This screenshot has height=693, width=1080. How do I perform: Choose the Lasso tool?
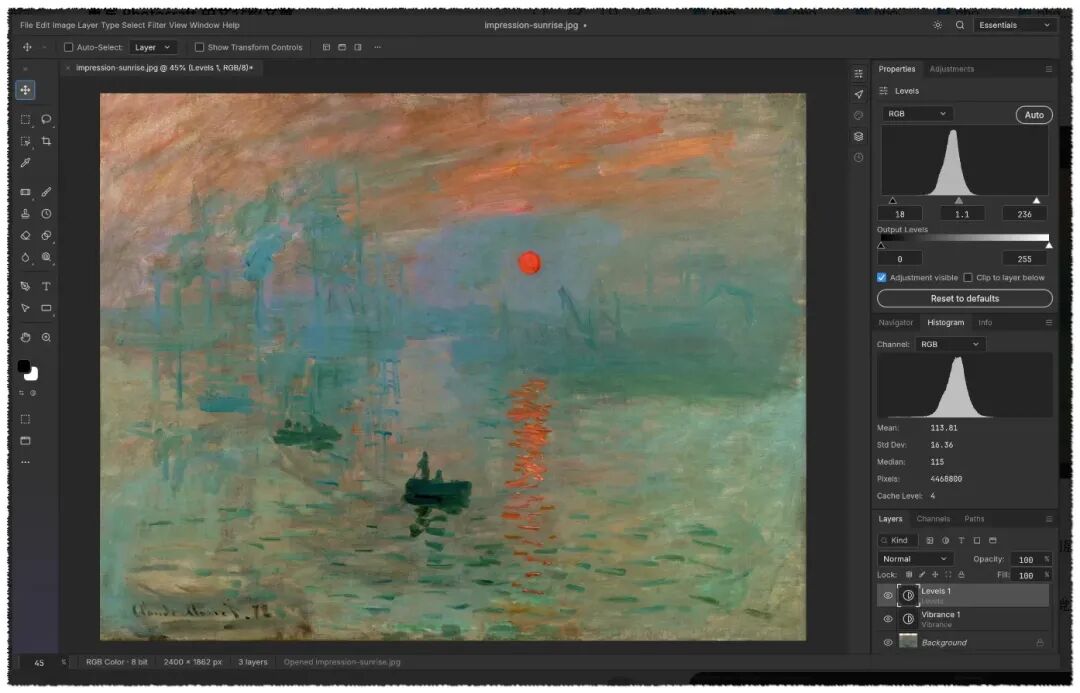(46, 119)
